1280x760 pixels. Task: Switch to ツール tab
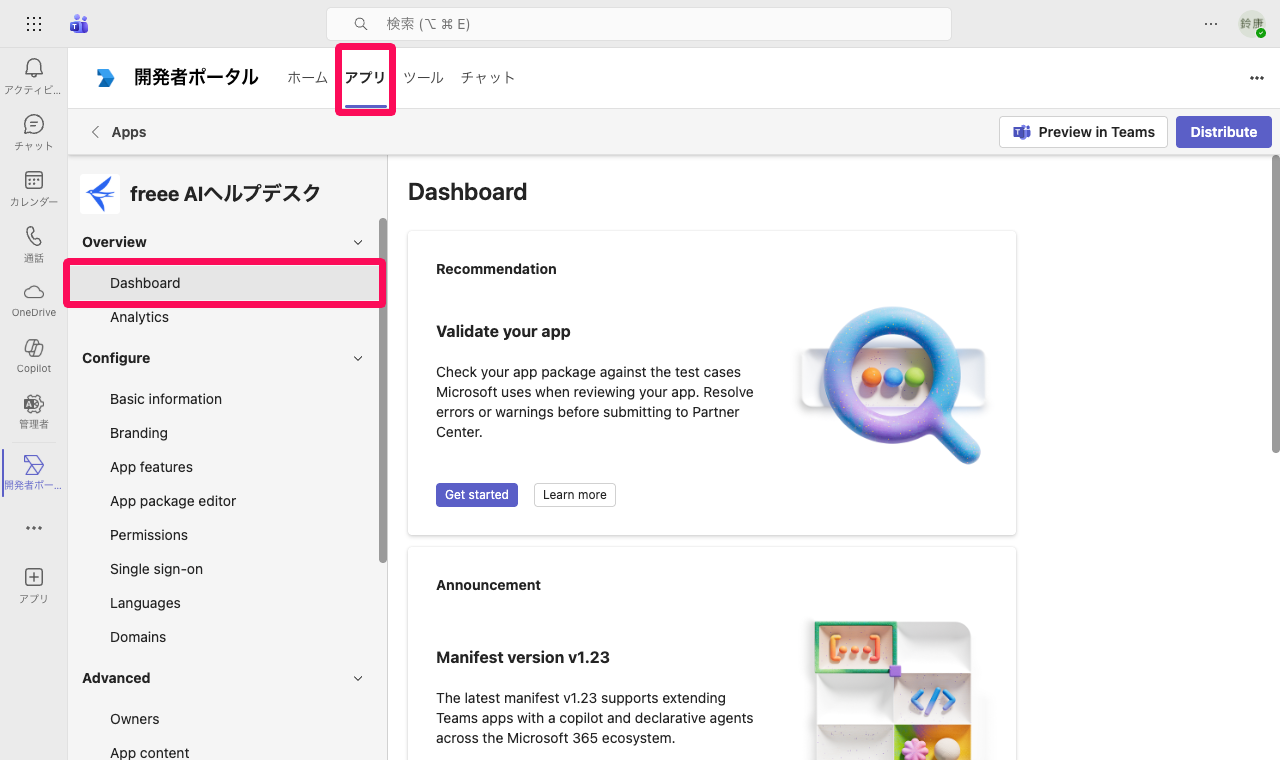[423, 78]
